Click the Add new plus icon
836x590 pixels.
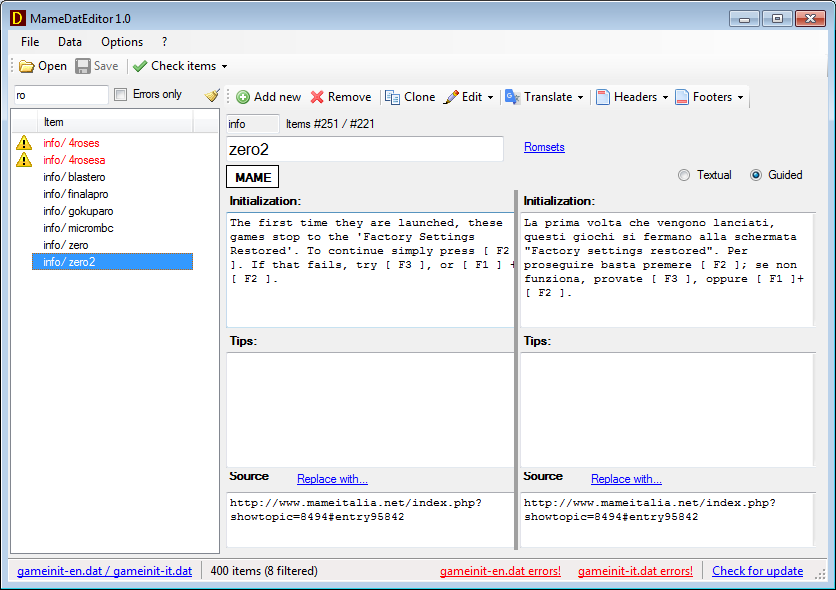tap(243, 97)
